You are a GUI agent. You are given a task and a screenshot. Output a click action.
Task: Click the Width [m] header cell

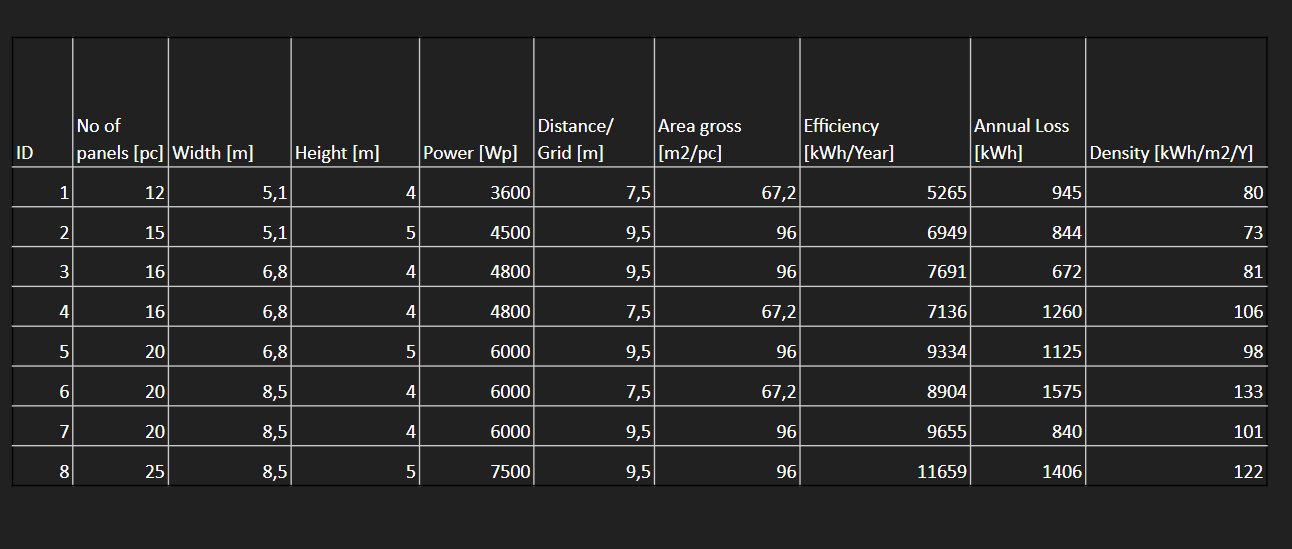(x=213, y=153)
